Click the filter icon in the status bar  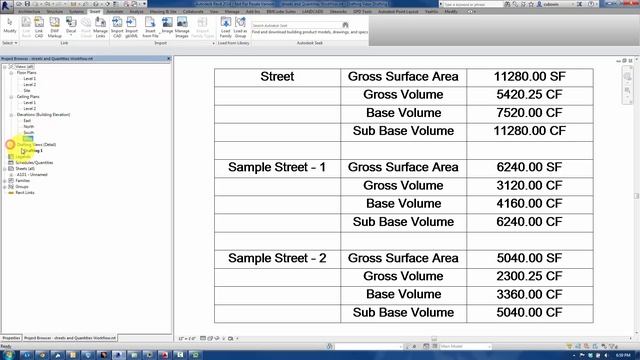[613, 346]
